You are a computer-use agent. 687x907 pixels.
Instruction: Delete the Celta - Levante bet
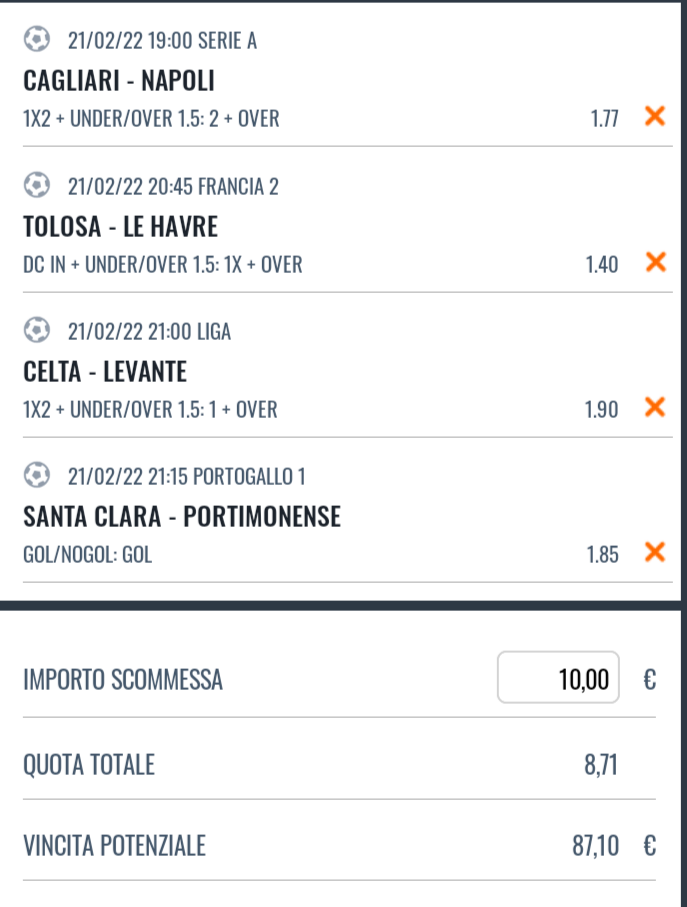655,407
